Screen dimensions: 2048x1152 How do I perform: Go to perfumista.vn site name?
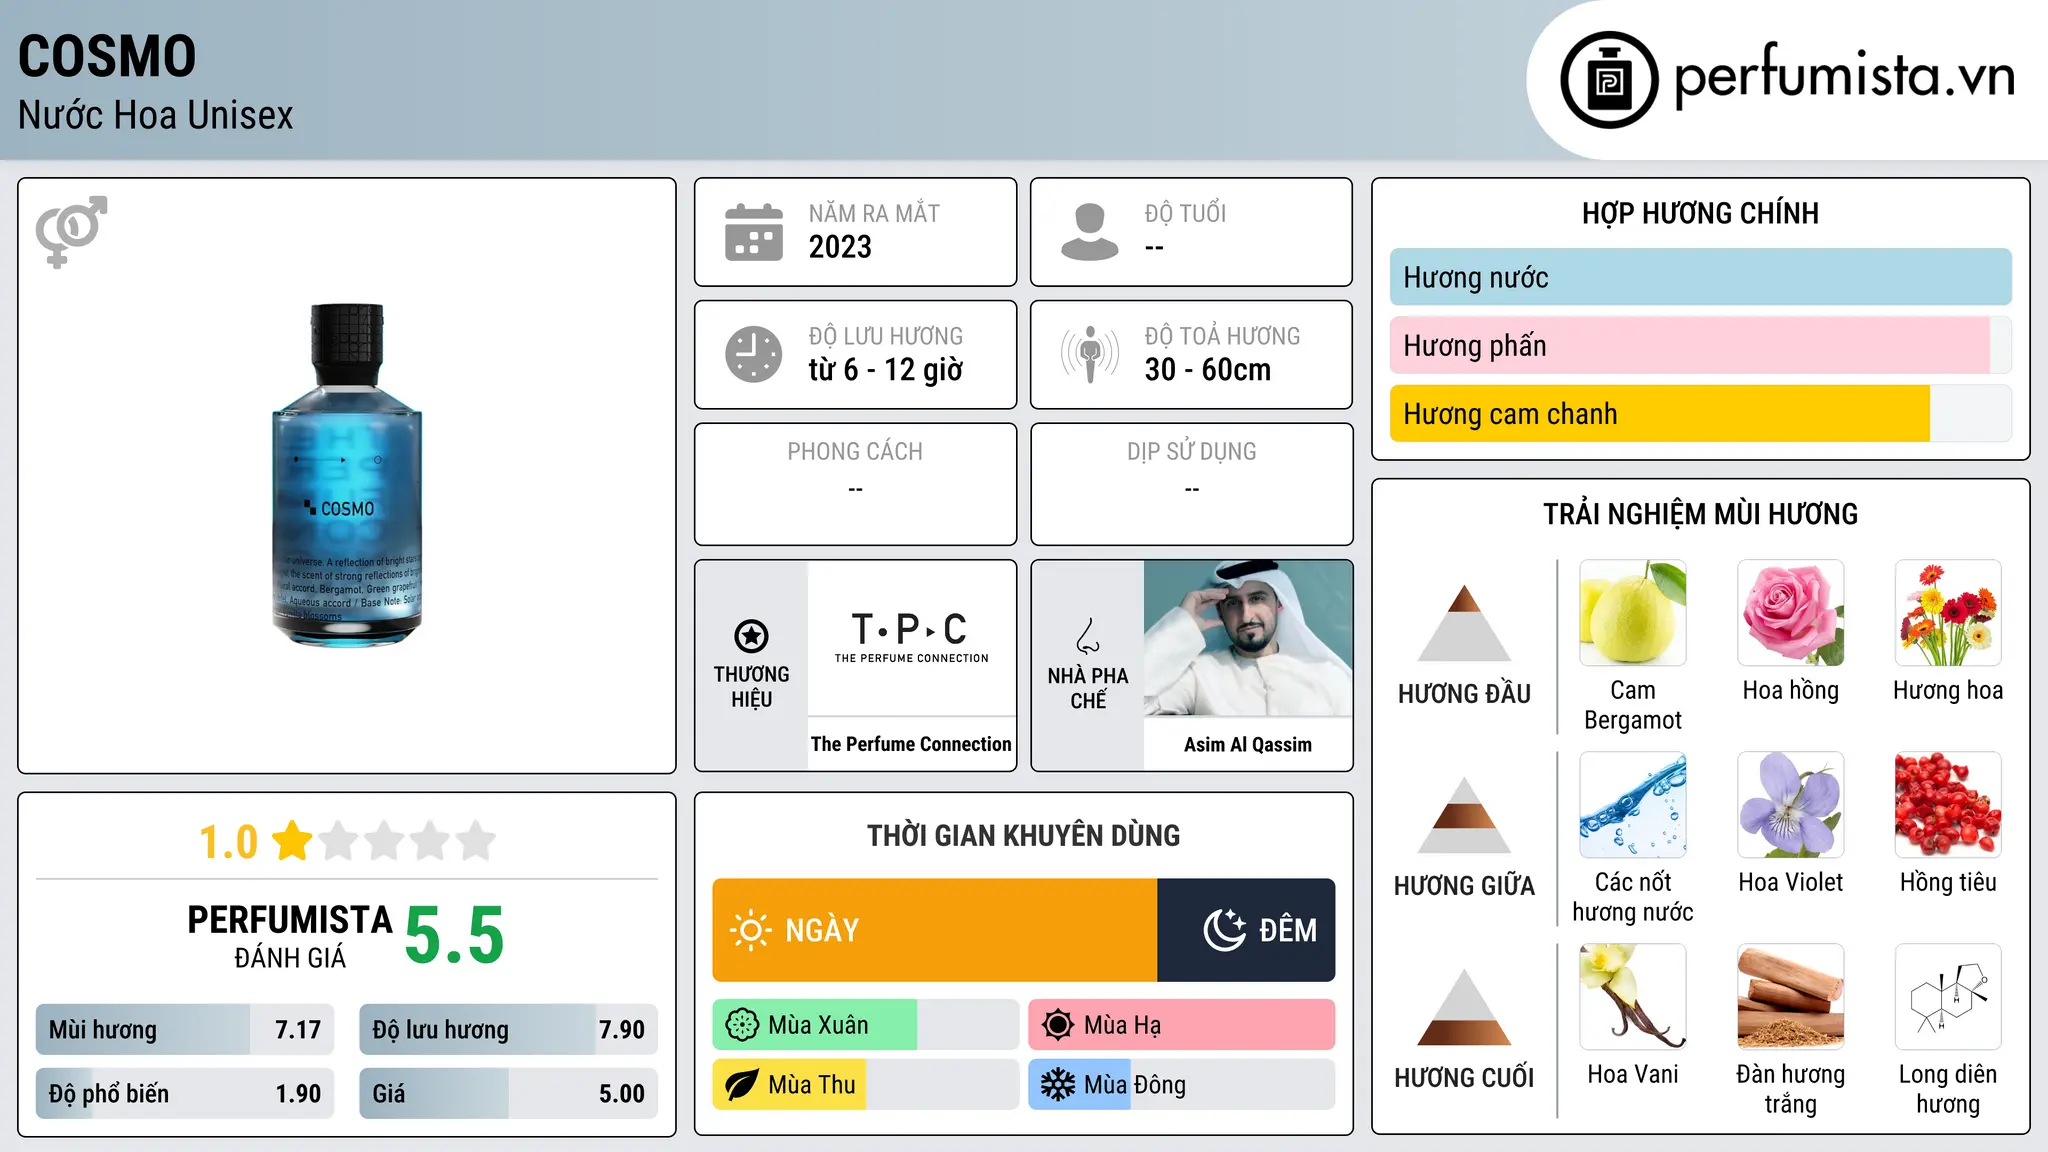pos(1844,77)
